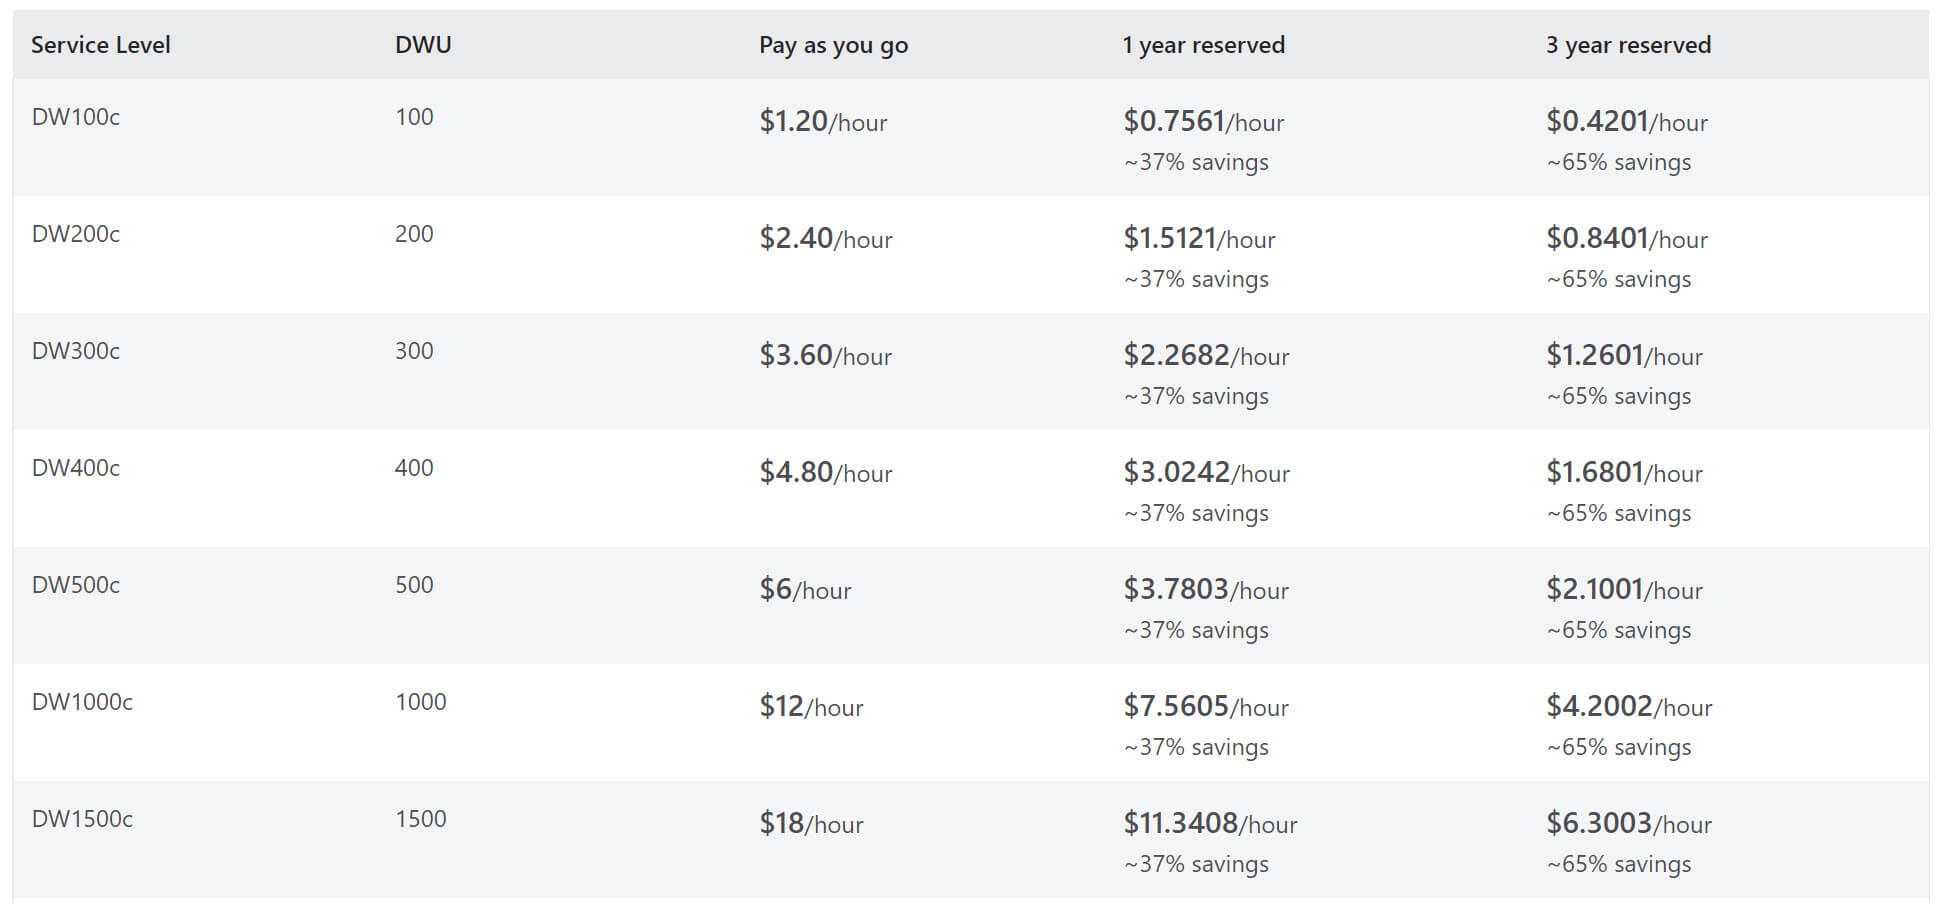Screen dimensions: 1943x904
Task: Select the $7.5605/hour 1 year reserved price
Action: [x=1205, y=707]
